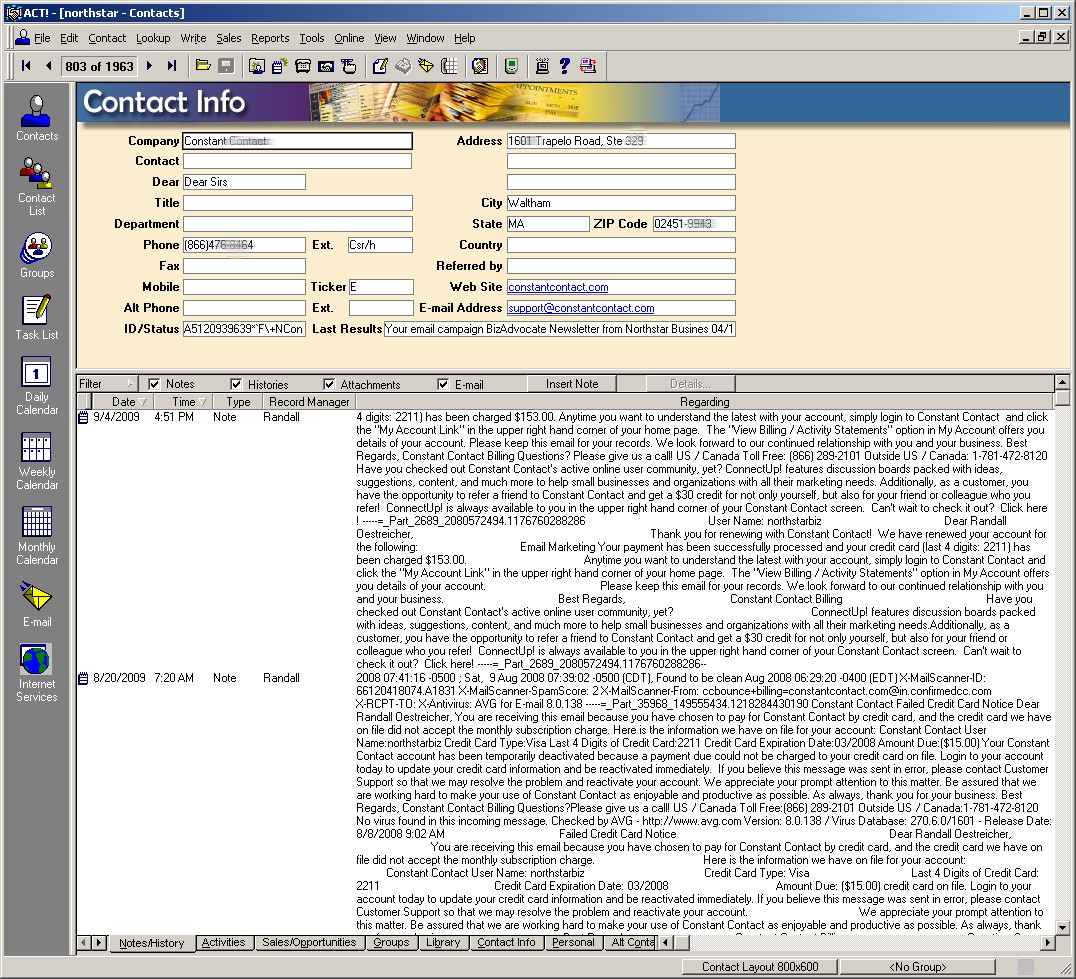Click the Type column header
This screenshot has width=1076, height=979.
pos(237,401)
